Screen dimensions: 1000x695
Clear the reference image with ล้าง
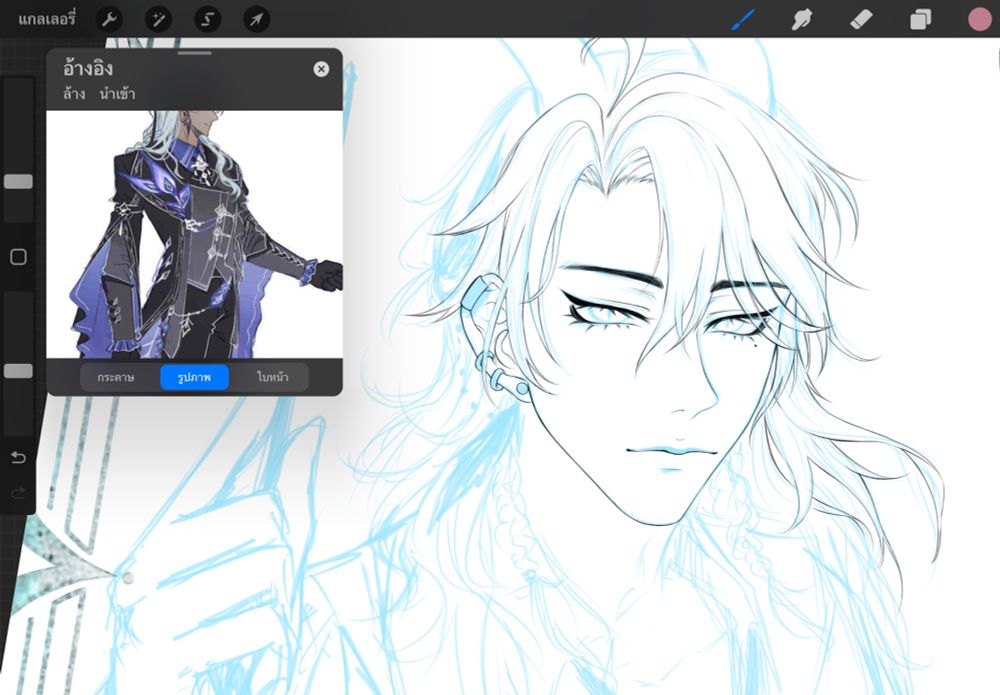point(74,94)
